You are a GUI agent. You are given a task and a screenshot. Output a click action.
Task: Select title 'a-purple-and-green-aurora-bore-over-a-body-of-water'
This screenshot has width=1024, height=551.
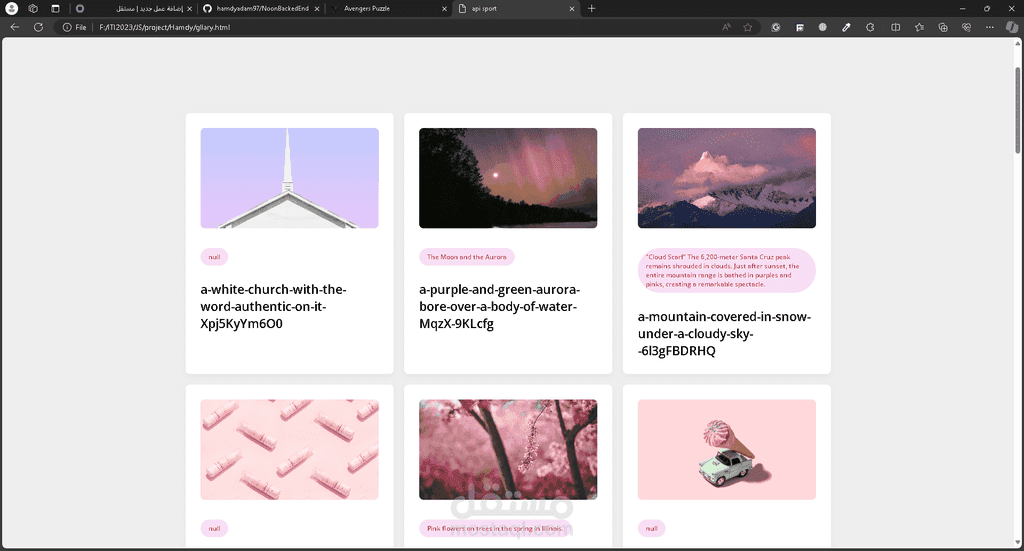tap(500, 307)
